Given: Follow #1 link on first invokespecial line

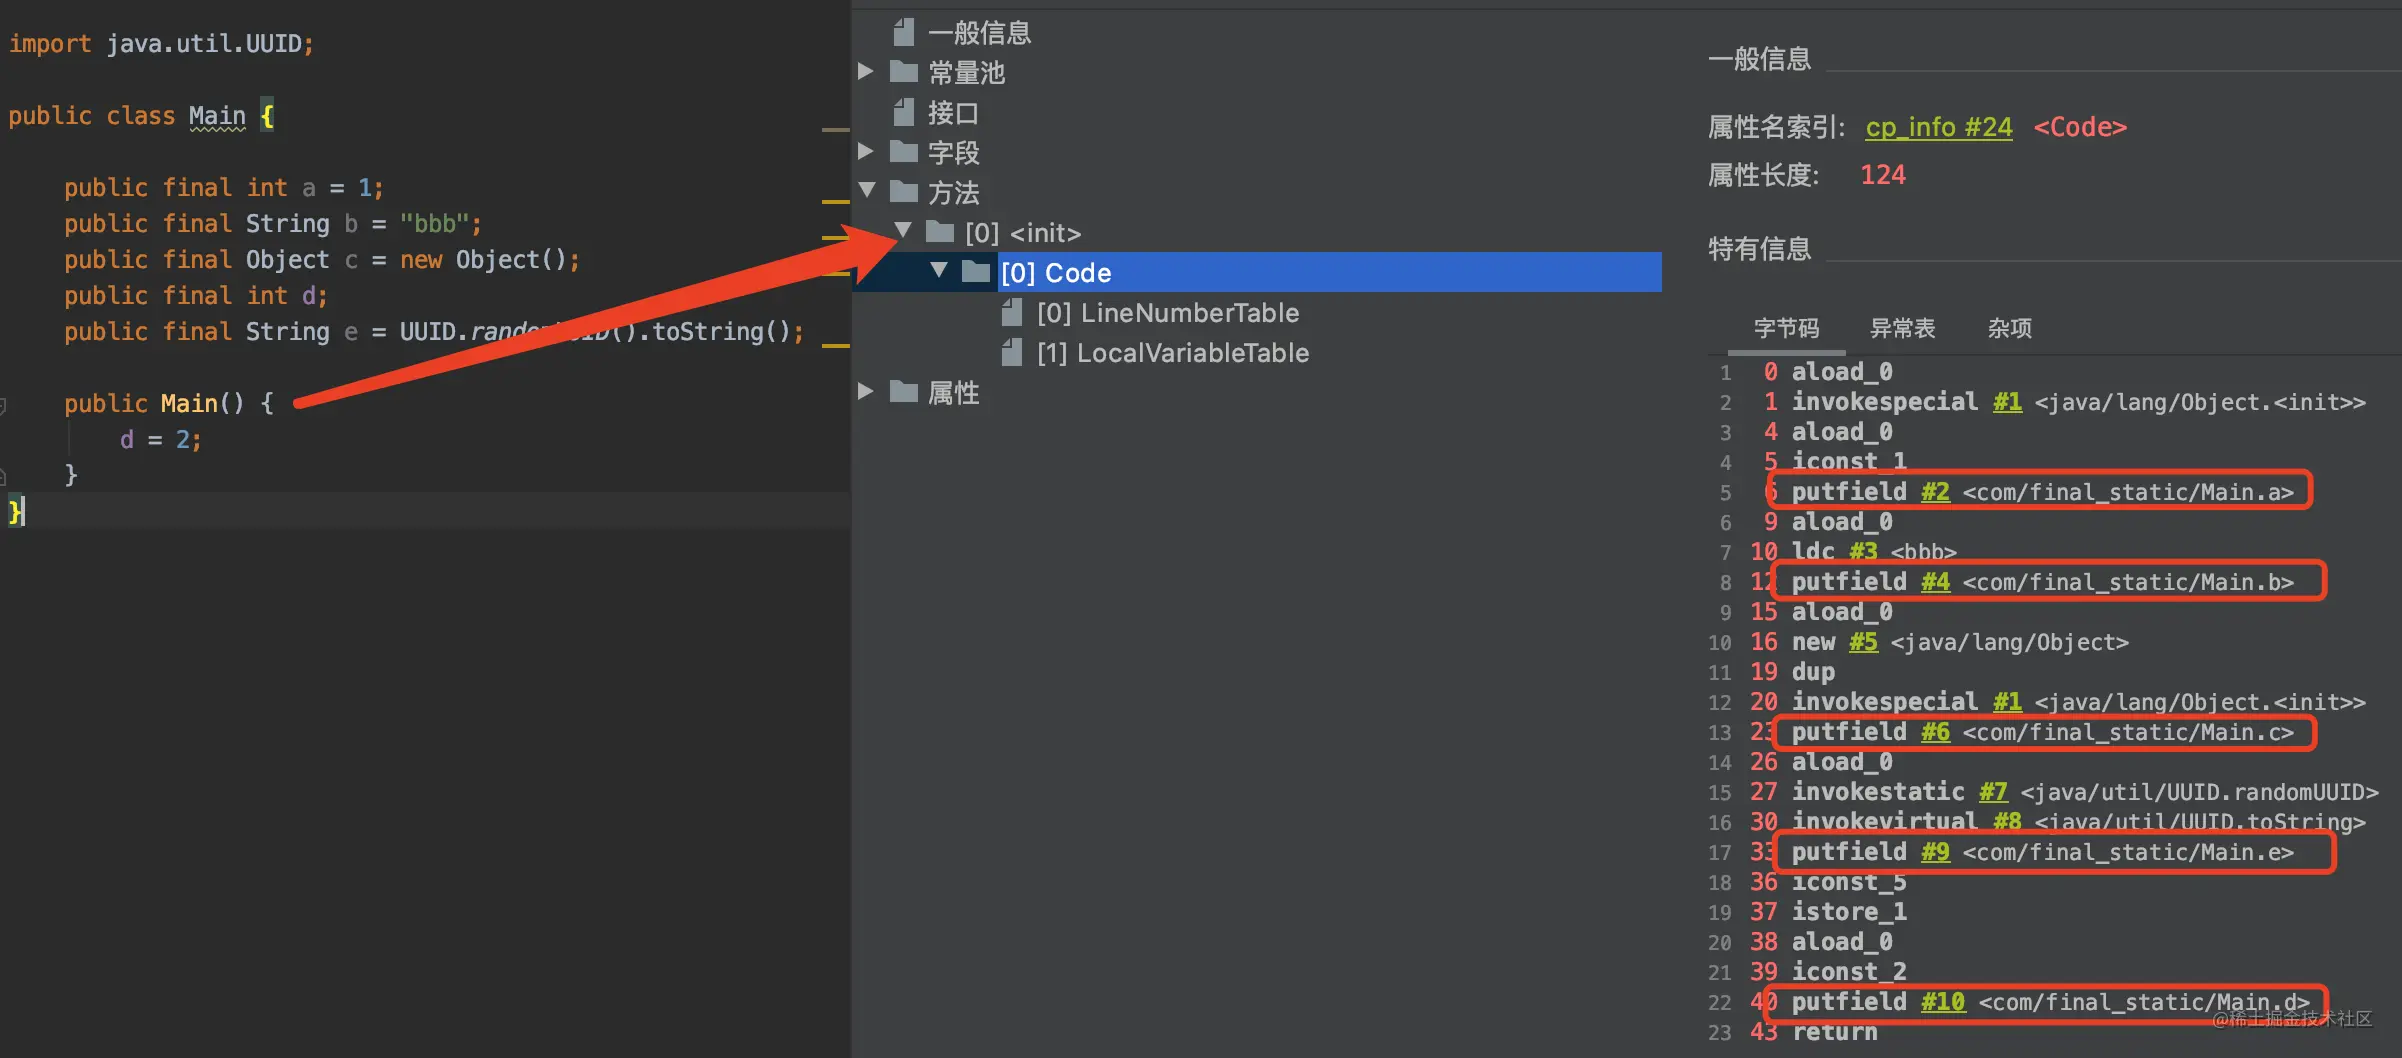Looking at the screenshot, I should pos(2007,402).
